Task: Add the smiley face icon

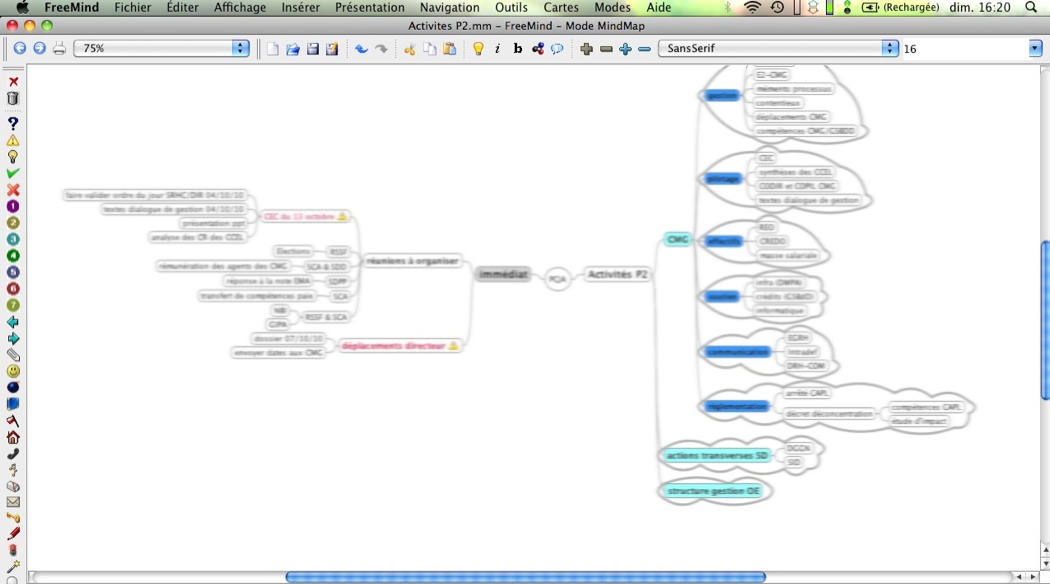Action: point(13,371)
